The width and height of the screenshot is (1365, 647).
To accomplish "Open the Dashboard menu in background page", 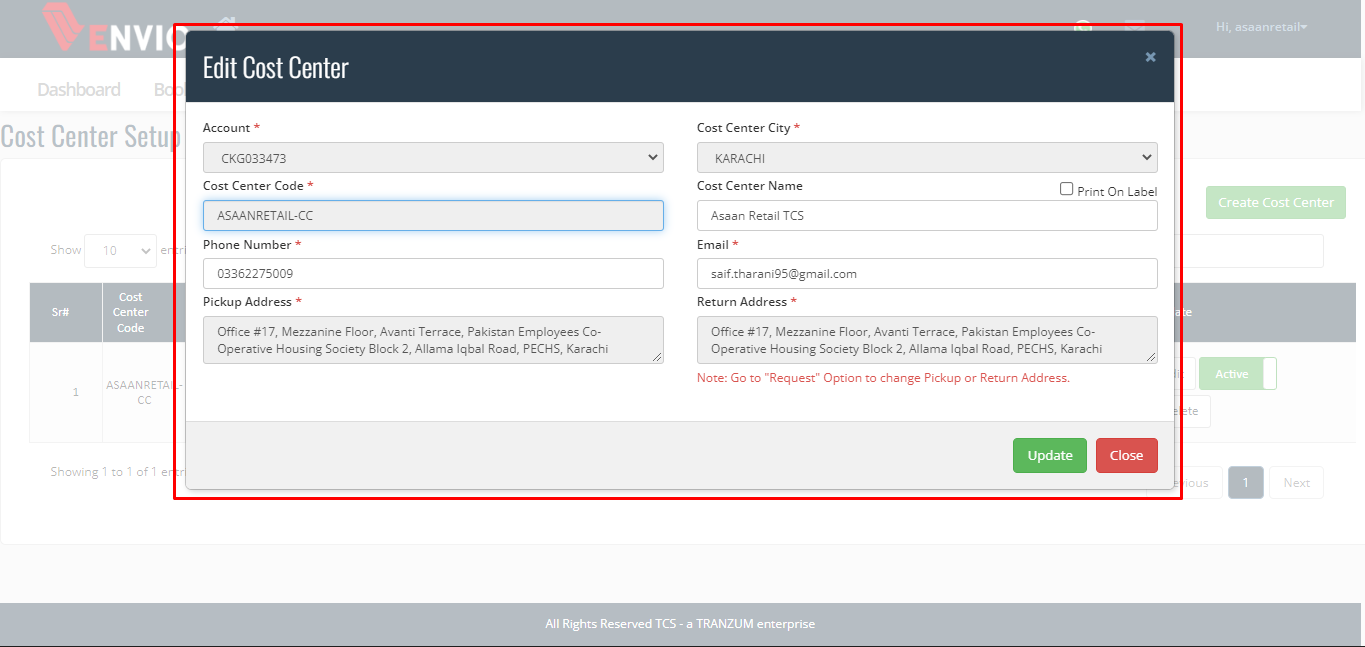I will tap(79, 89).
